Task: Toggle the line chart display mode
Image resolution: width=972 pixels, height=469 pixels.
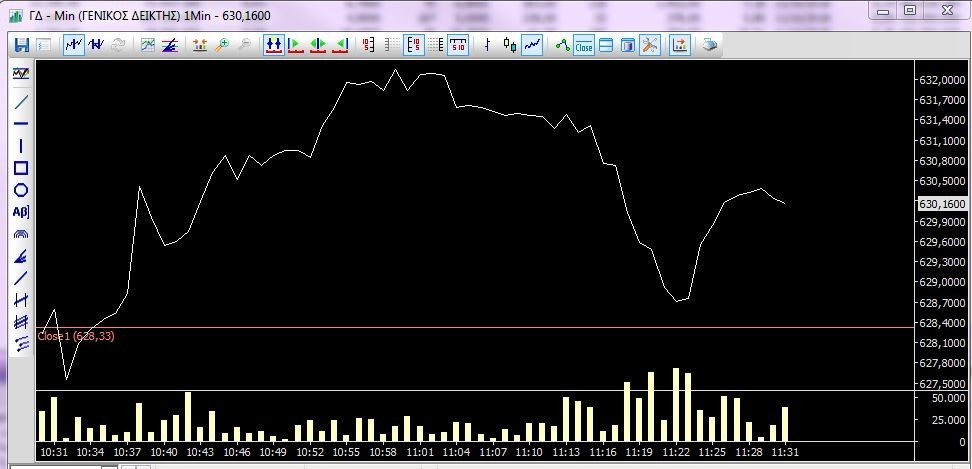Action: tap(533, 45)
